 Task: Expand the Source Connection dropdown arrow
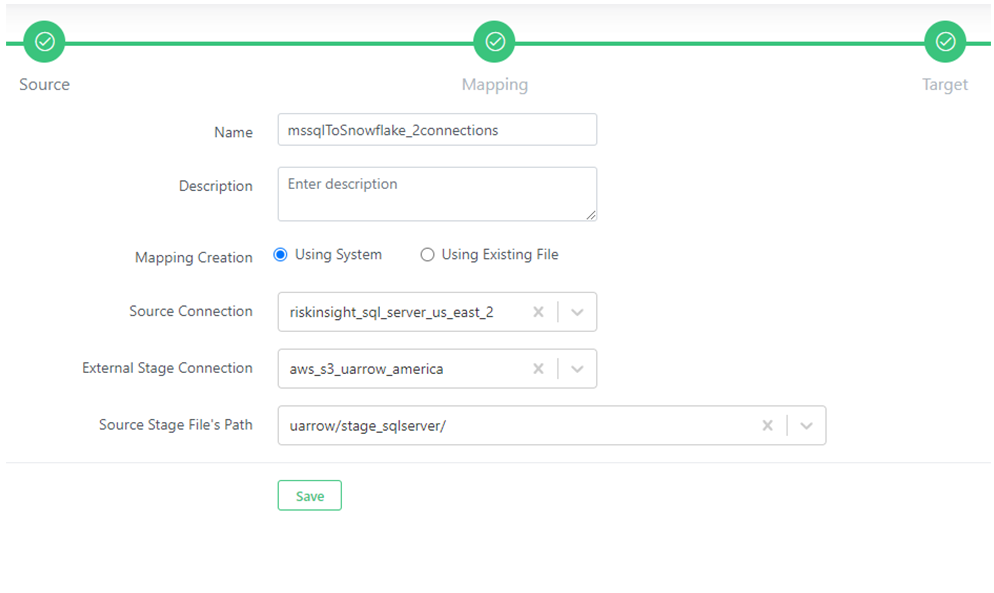pos(577,312)
